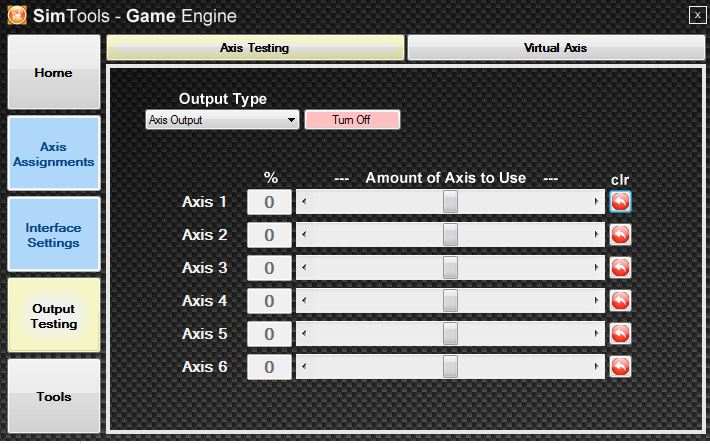Toggle output with the Turn Off button
The image size is (710, 444).
(x=352, y=120)
